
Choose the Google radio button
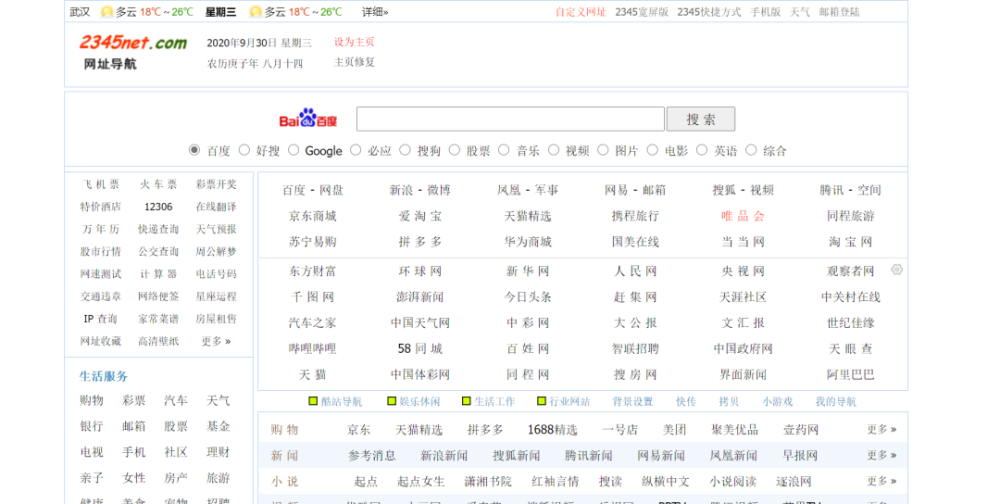click(x=293, y=150)
